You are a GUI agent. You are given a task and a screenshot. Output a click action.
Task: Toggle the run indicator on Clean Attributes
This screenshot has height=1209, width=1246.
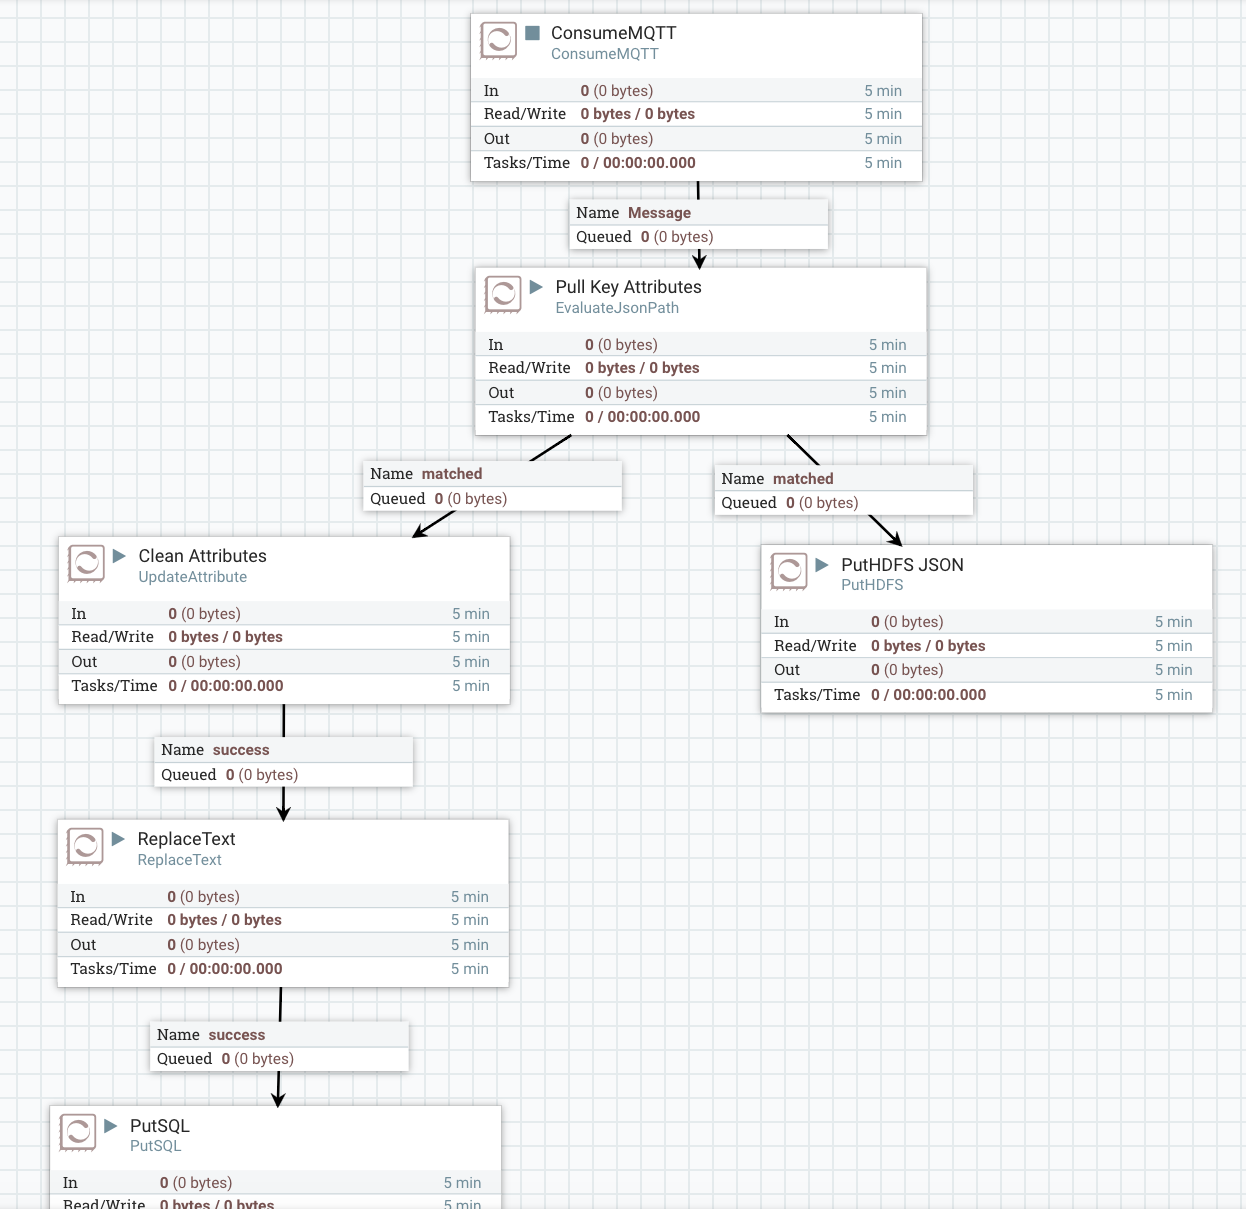tap(120, 556)
